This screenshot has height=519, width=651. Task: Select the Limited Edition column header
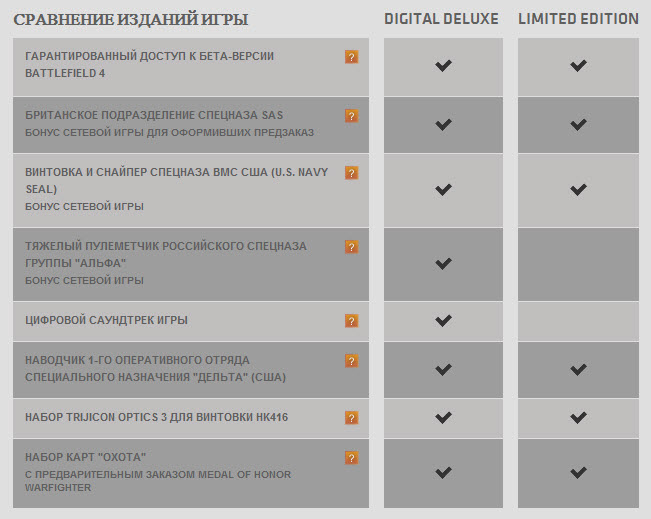578,19
